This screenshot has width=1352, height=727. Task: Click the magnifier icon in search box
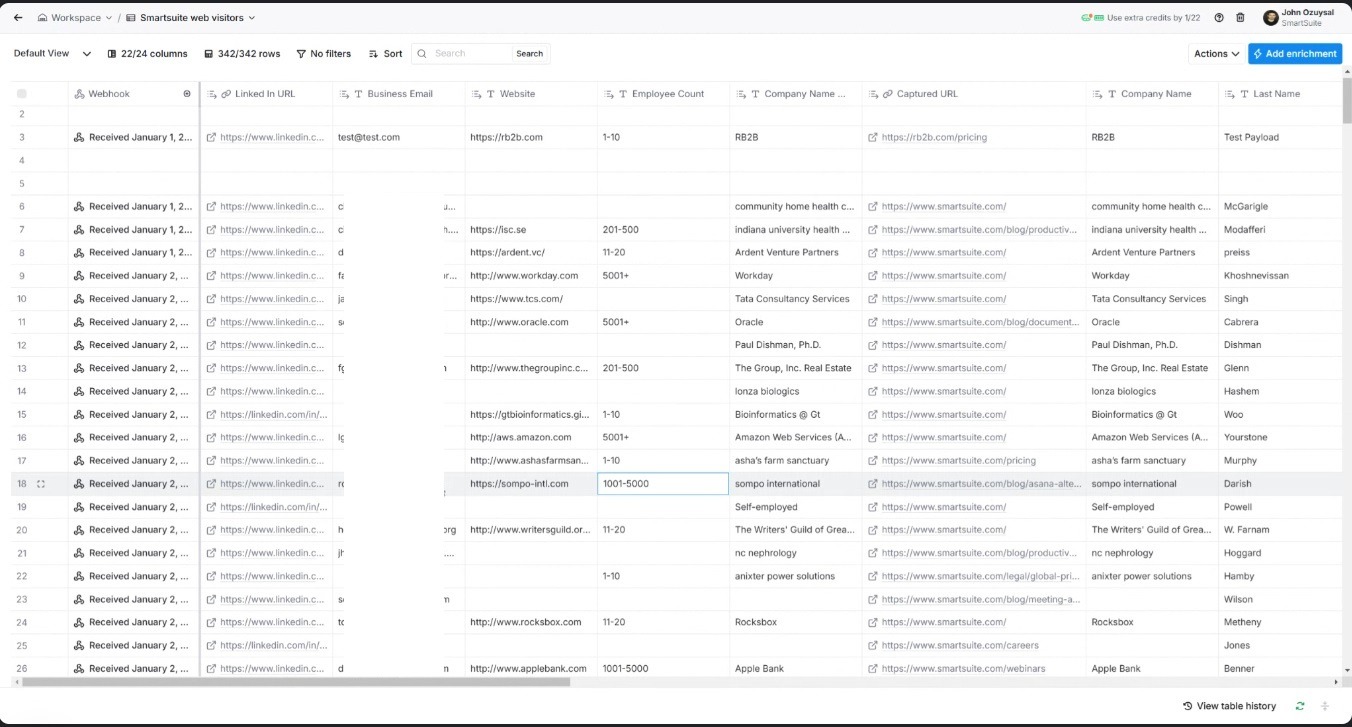pos(424,54)
